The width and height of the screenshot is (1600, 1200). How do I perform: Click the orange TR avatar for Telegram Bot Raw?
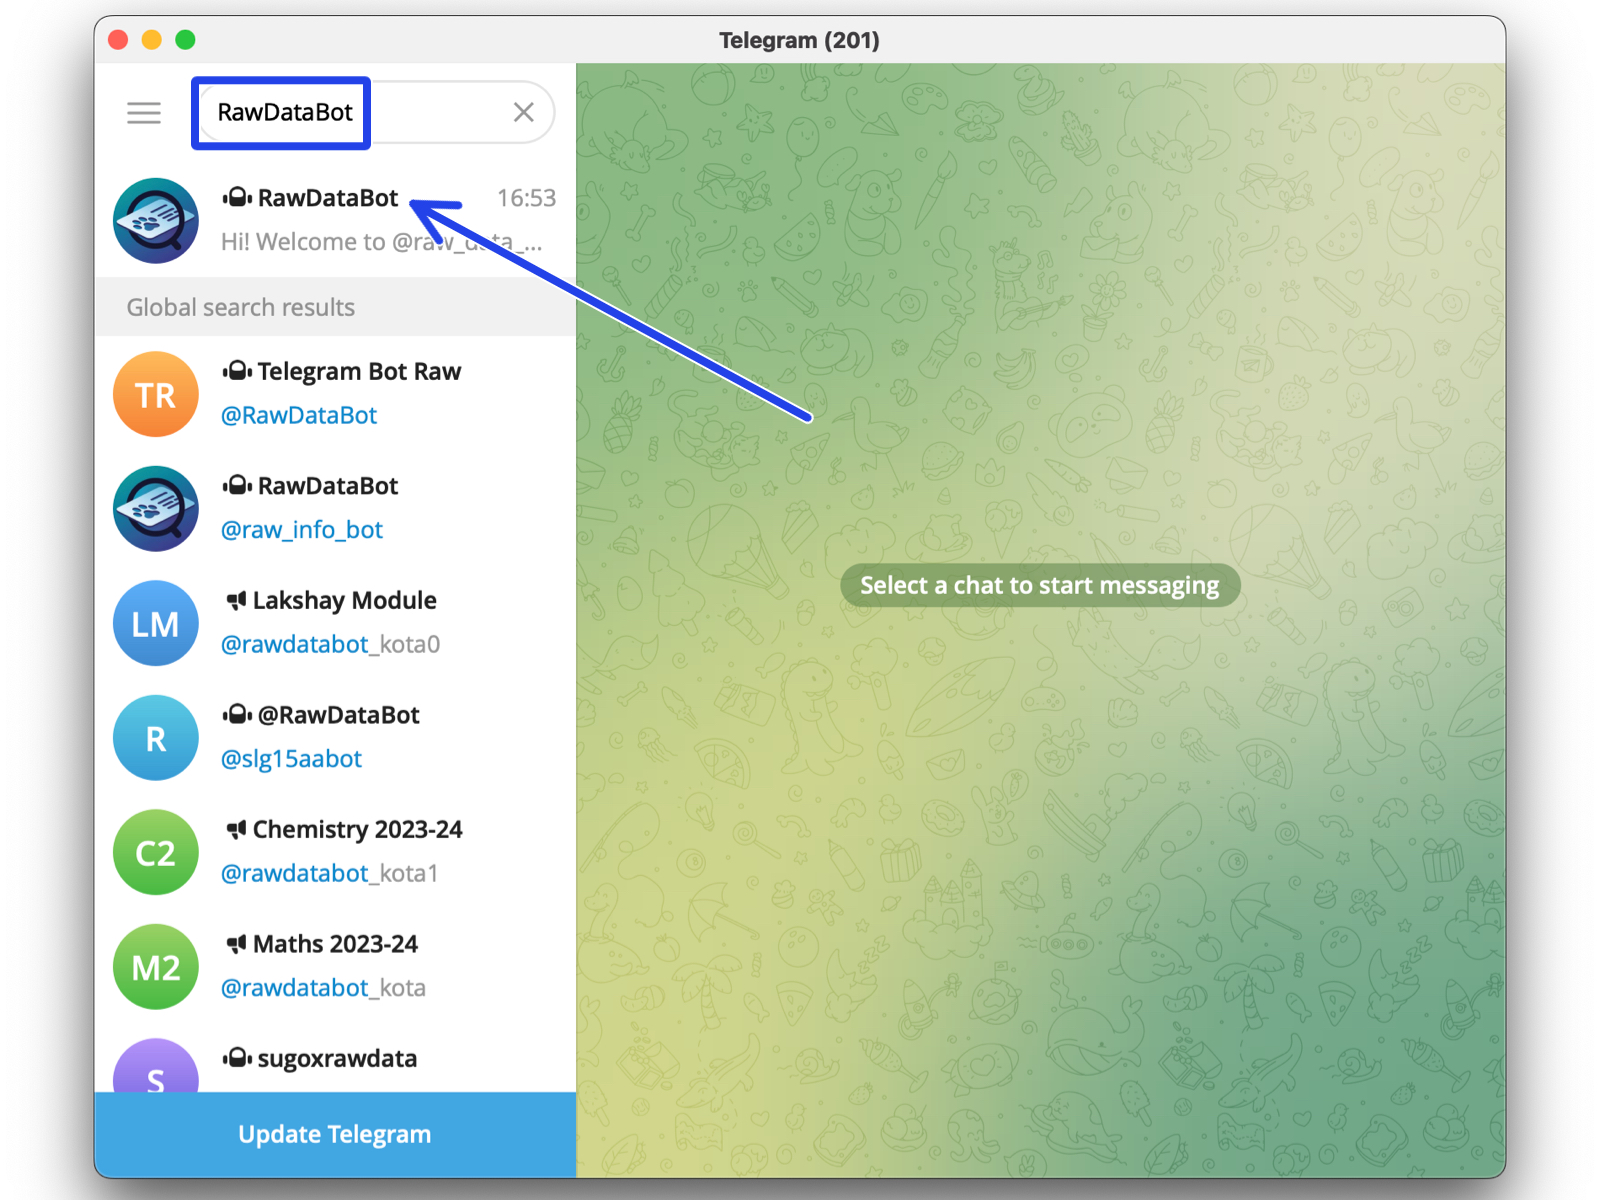click(155, 394)
